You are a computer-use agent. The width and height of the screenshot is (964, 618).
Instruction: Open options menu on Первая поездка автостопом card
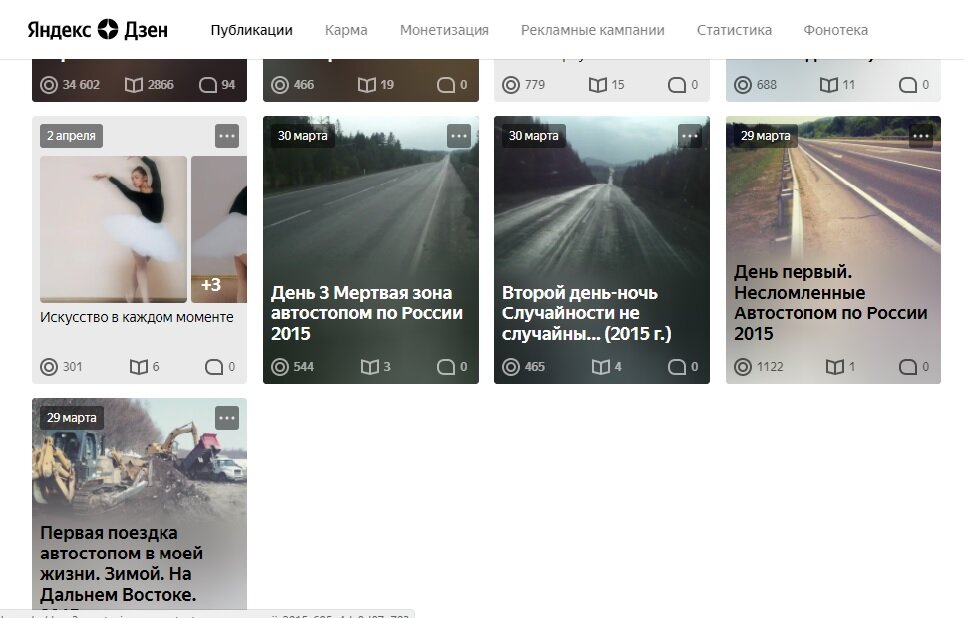point(227,418)
